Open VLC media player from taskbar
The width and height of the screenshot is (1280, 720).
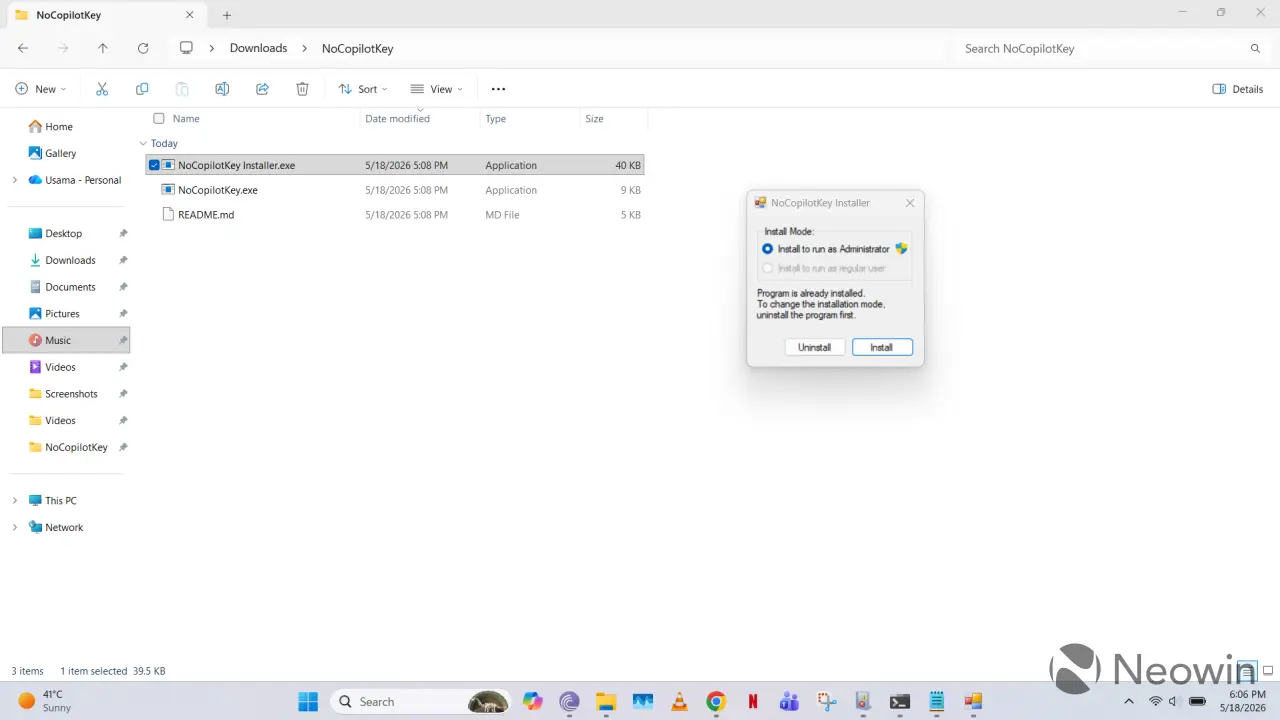coord(679,701)
